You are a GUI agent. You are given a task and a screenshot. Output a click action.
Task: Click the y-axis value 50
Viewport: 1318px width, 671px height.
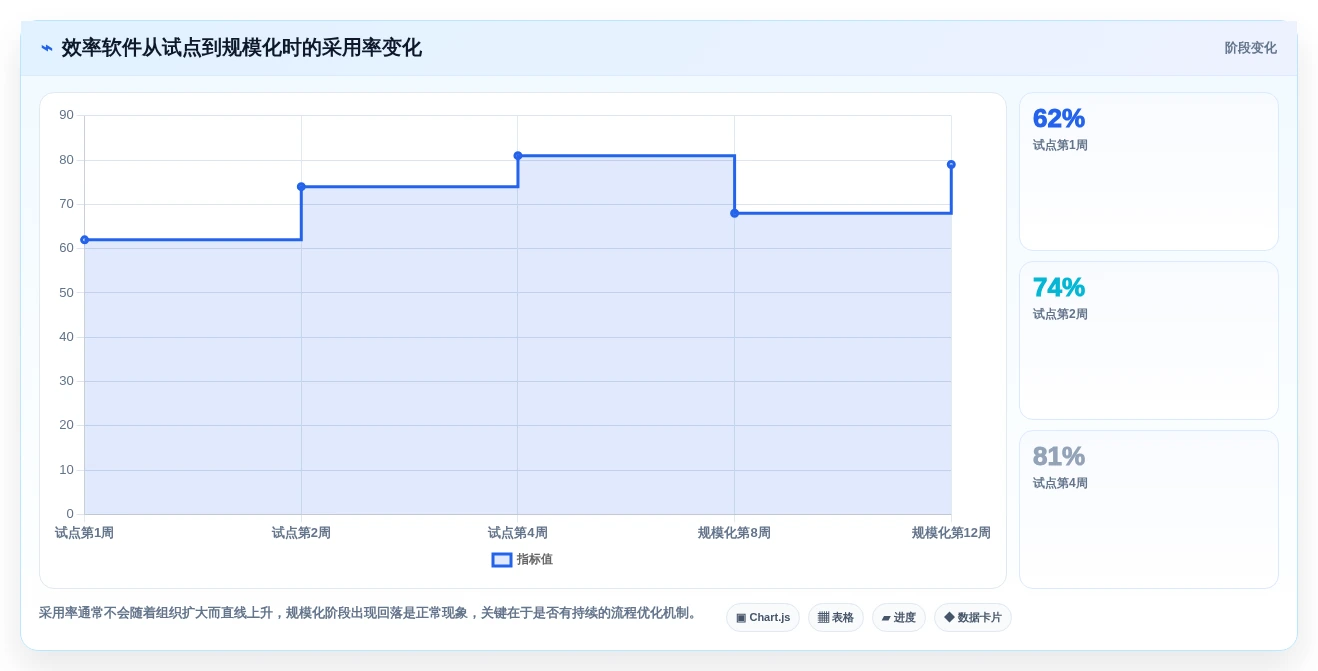point(66,293)
